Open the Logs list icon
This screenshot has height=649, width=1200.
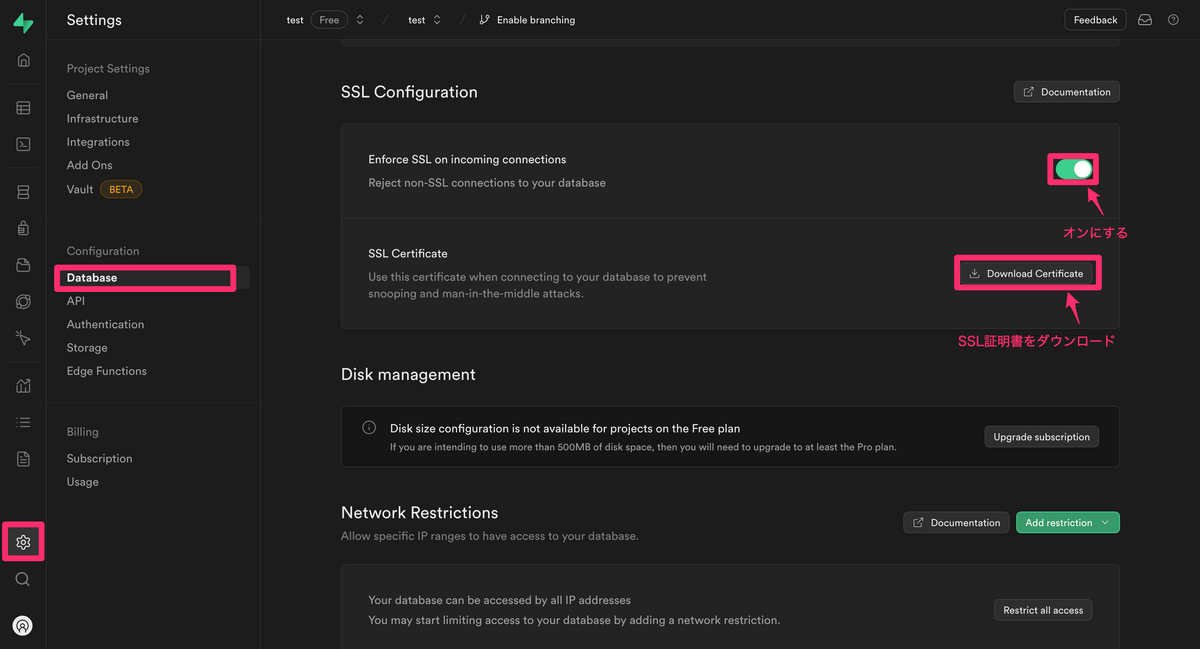coord(23,422)
